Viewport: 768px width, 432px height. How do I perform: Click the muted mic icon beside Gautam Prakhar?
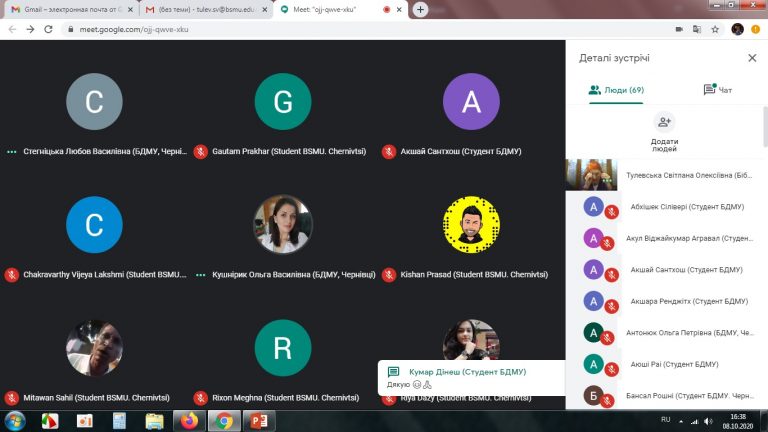(x=201, y=152)
